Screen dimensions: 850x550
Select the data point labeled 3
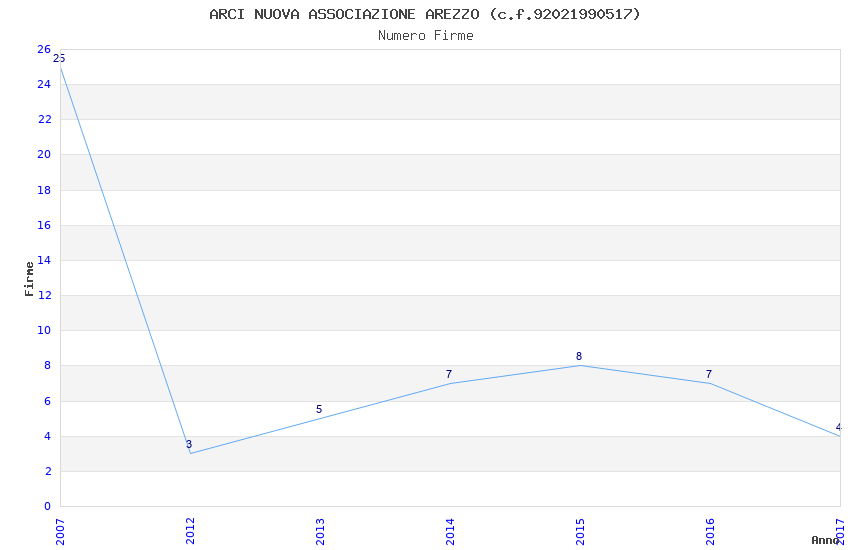pyautogui.click(x=189, y=444)
